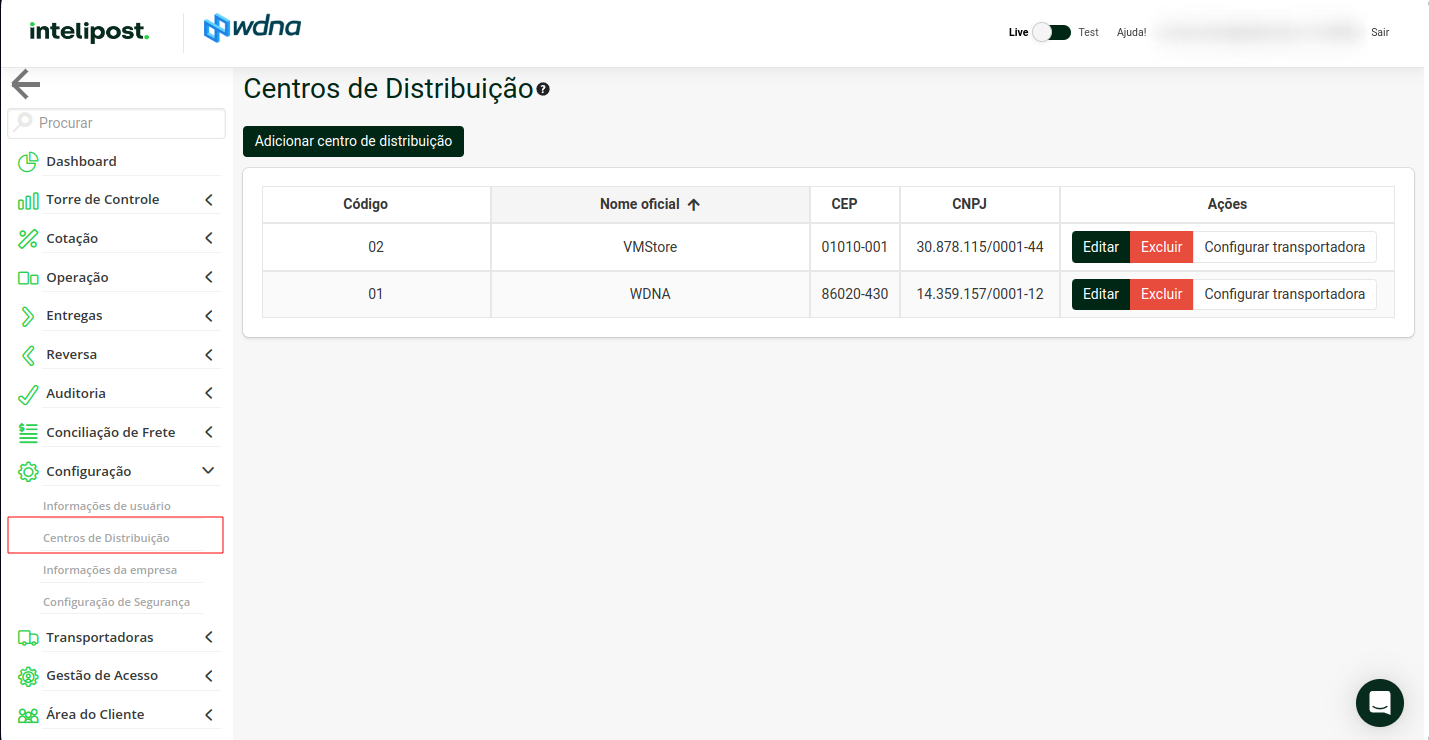Click the Entregas arrow icon
The image size is (1429, 740).
point(28,316)
